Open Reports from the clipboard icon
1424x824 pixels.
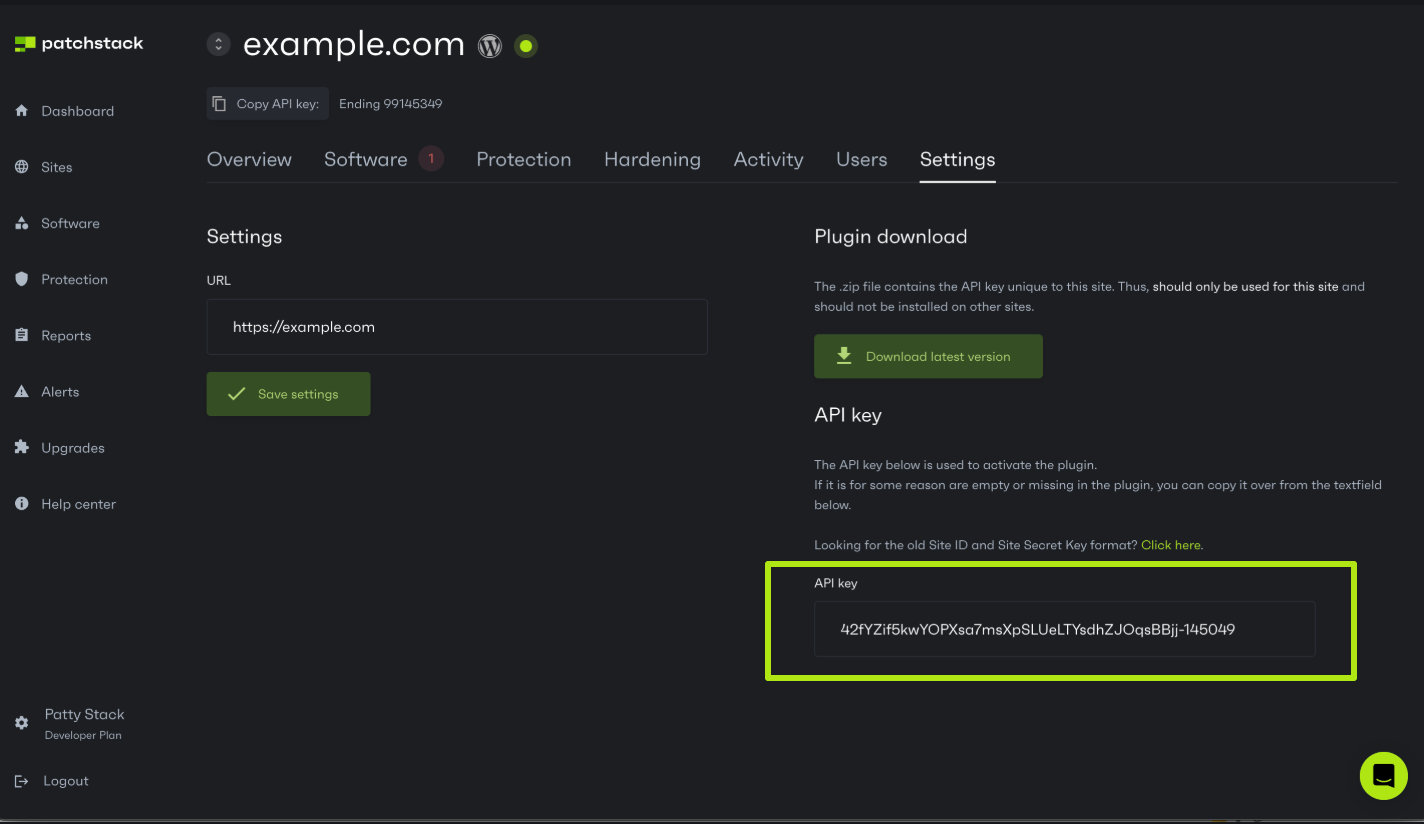pyautogui.click(x=22, y=335)
